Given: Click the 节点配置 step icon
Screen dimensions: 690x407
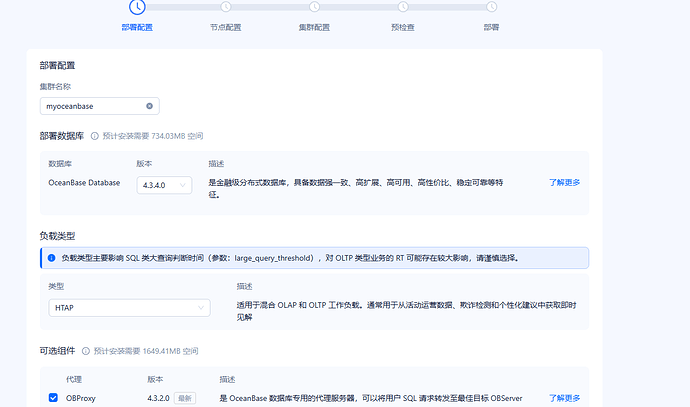Looking at the screenshot, I should coord(226,7).
